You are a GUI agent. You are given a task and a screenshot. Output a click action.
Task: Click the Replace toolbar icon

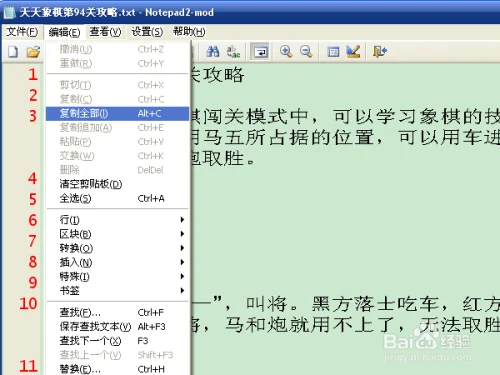(x=233, y=52)
